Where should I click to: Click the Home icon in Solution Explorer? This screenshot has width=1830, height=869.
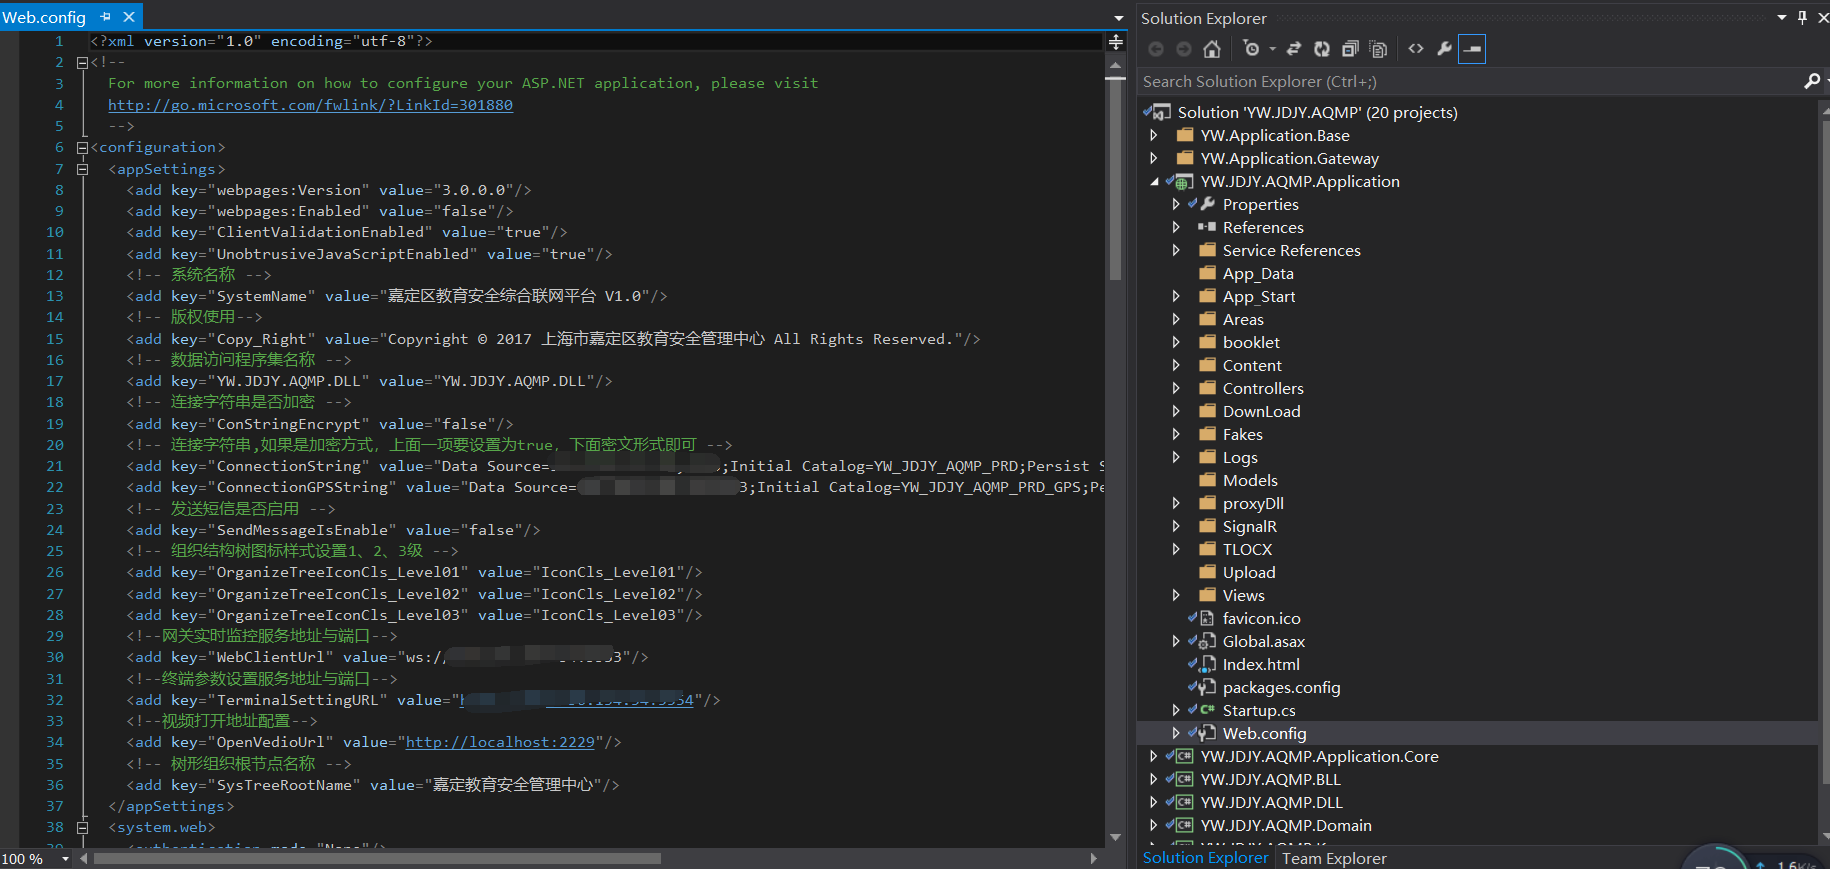(1212, 49)
